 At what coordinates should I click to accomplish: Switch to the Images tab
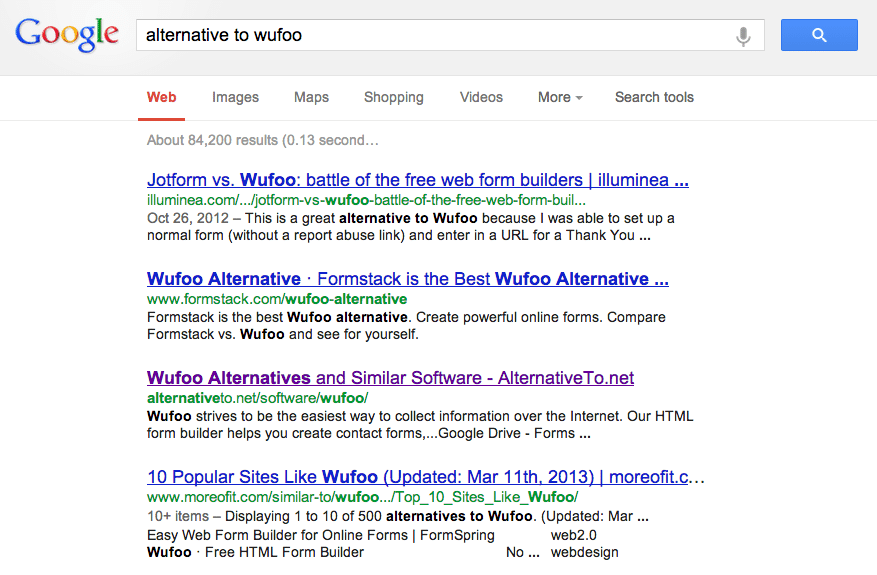235,97
